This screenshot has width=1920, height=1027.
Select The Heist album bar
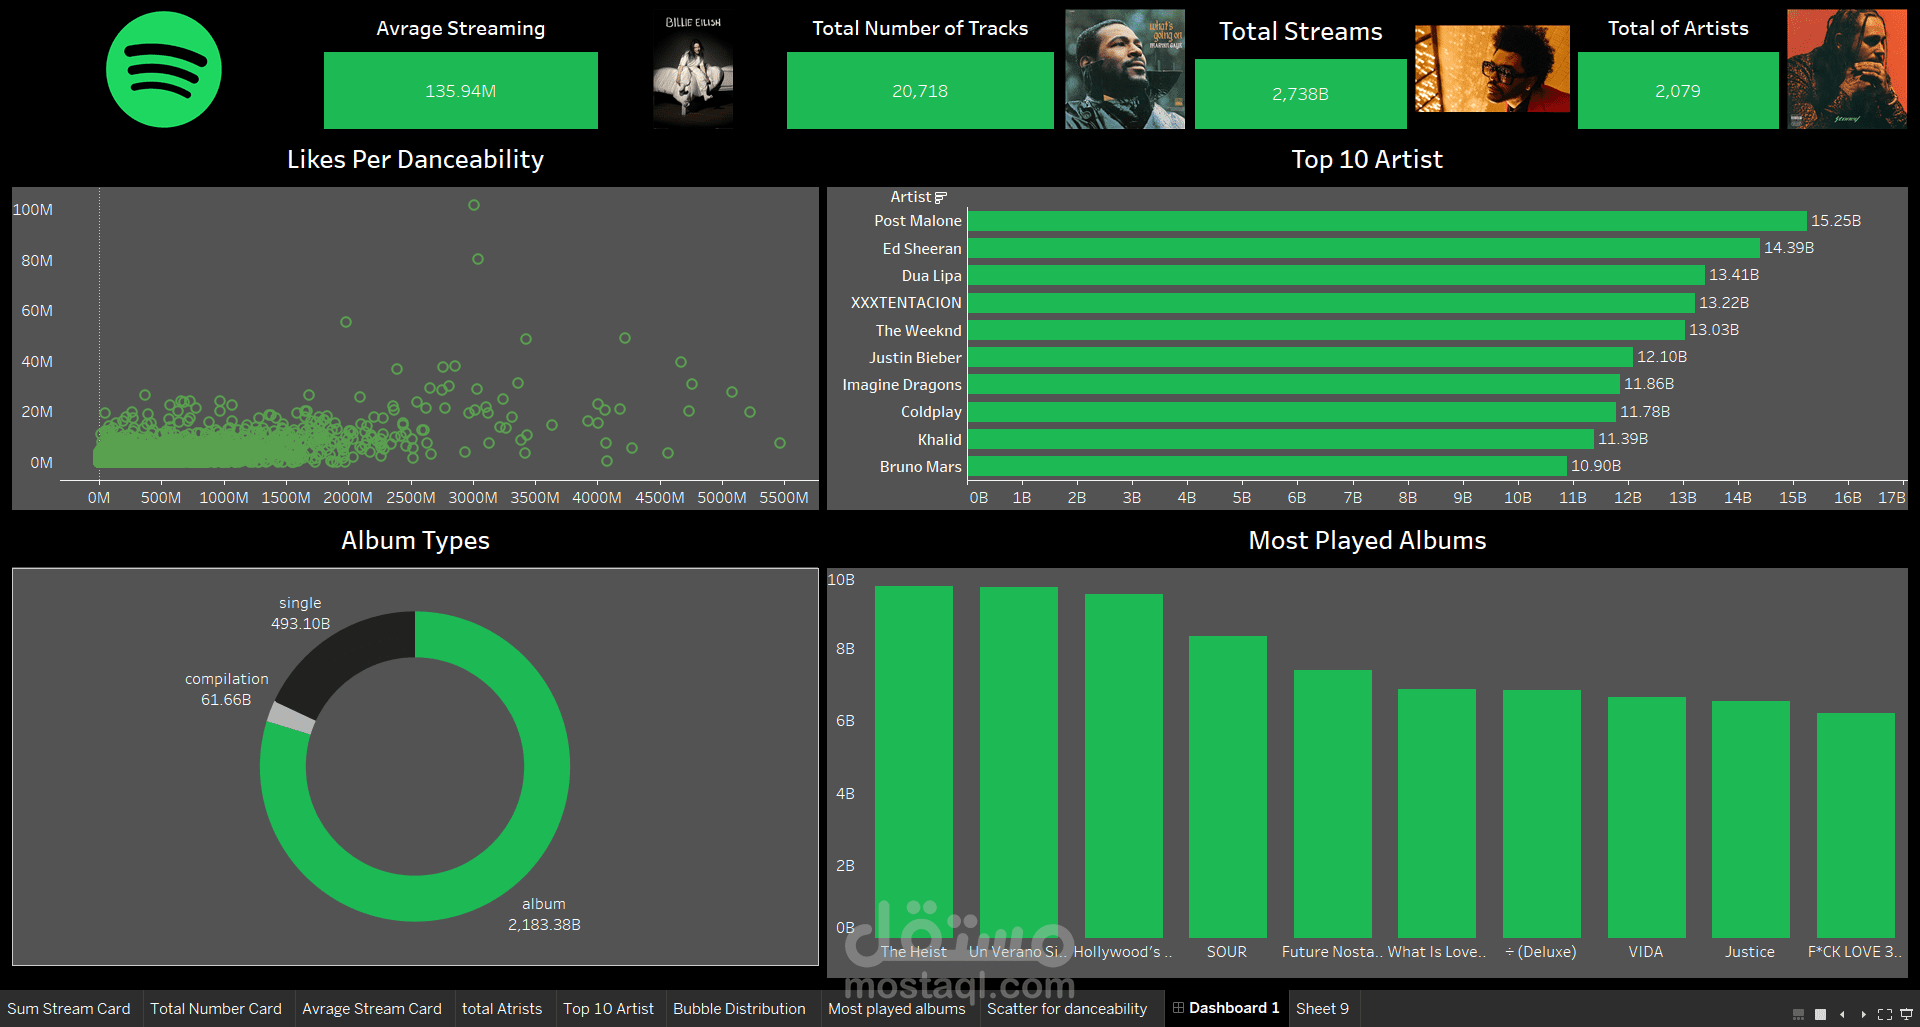[914, 762]
